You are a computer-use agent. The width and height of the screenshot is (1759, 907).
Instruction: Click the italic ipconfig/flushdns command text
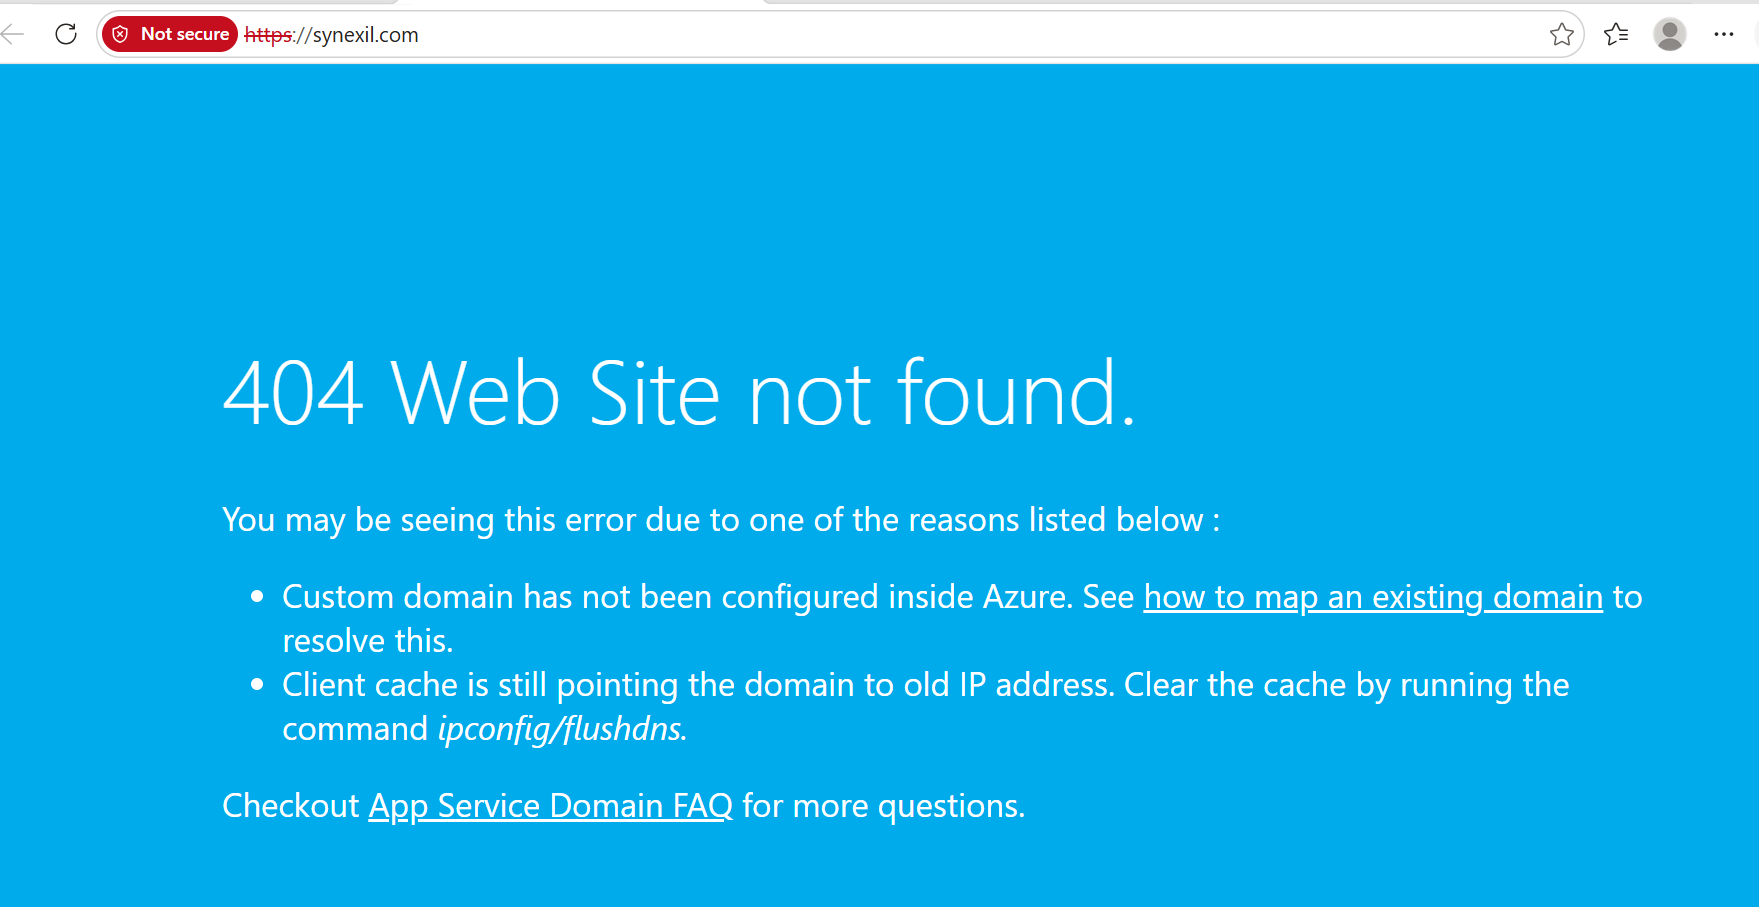pyautogui.click(x=562, y=729)
